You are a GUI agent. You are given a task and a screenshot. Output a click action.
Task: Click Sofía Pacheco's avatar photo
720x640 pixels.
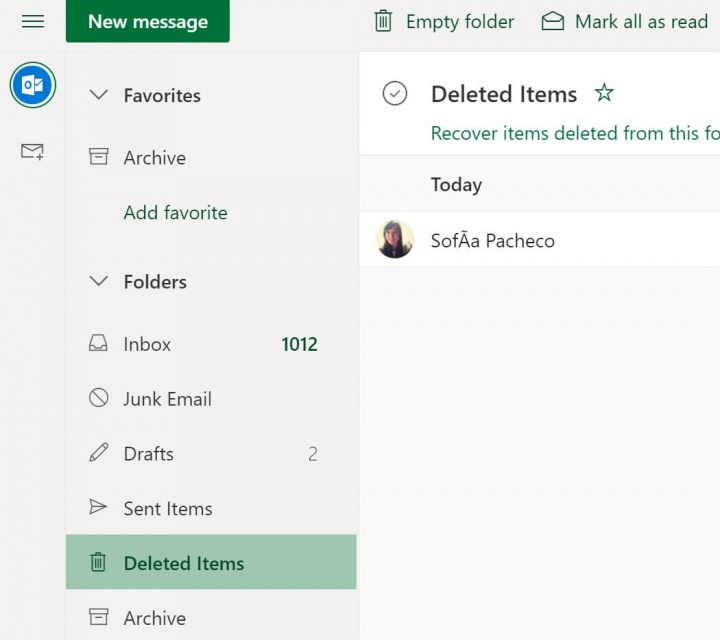pos(395,239)
